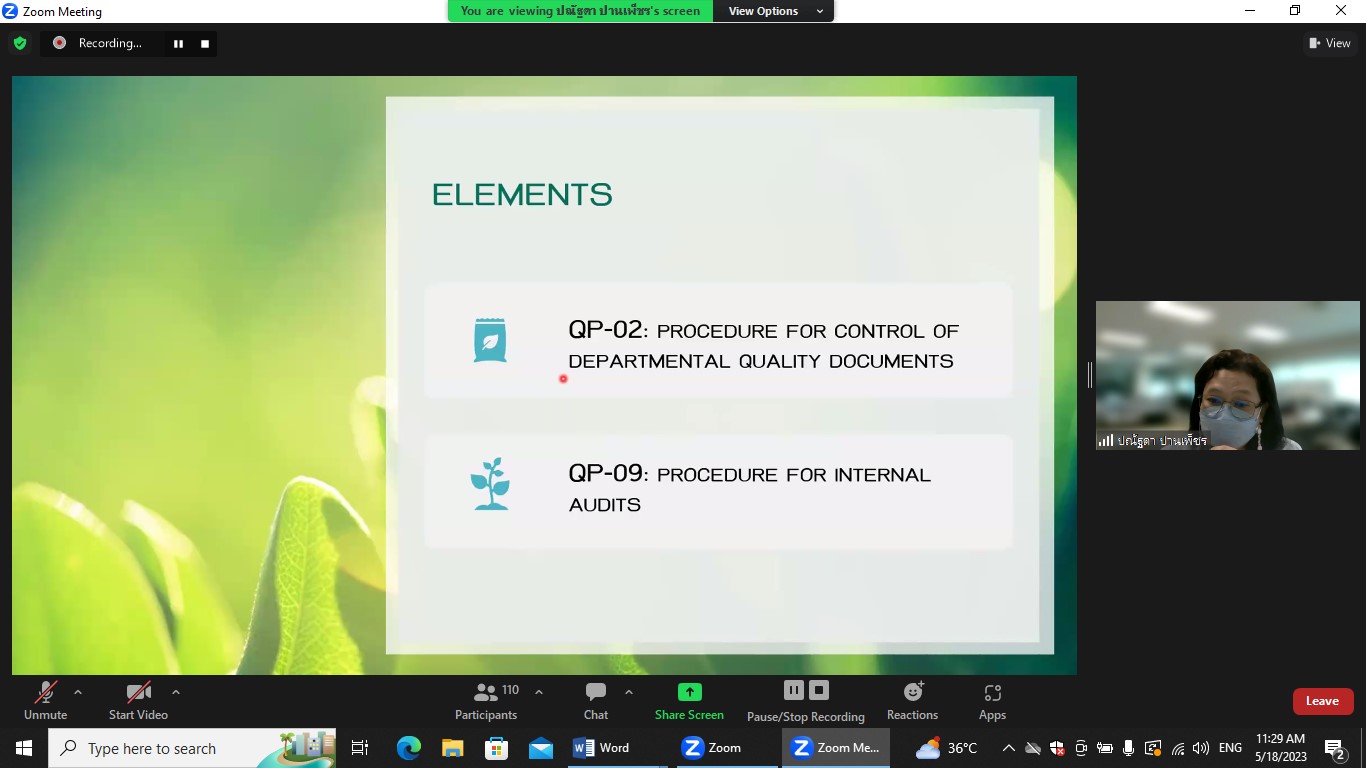Switch to Word in the taskbar
Screen dimensions: 1366x768
pyautogui.click(x=602, y=748)
